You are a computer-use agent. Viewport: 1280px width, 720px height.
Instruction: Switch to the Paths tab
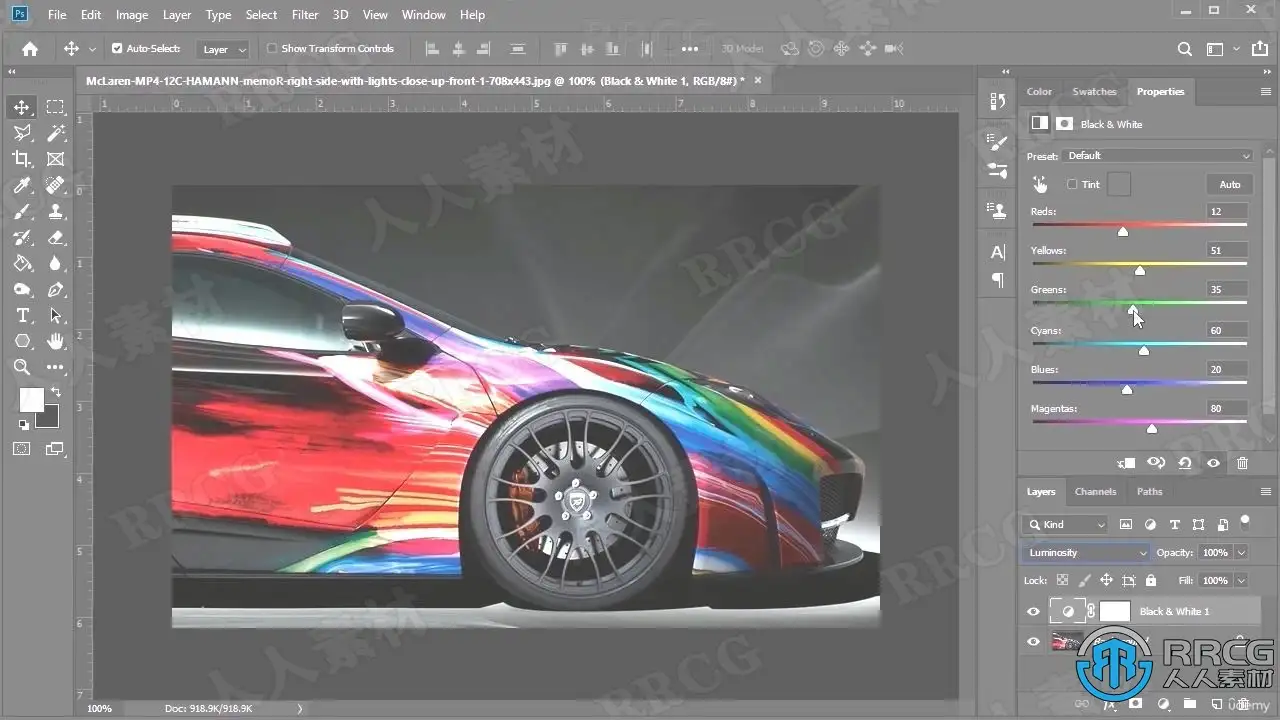[1150, 491]
